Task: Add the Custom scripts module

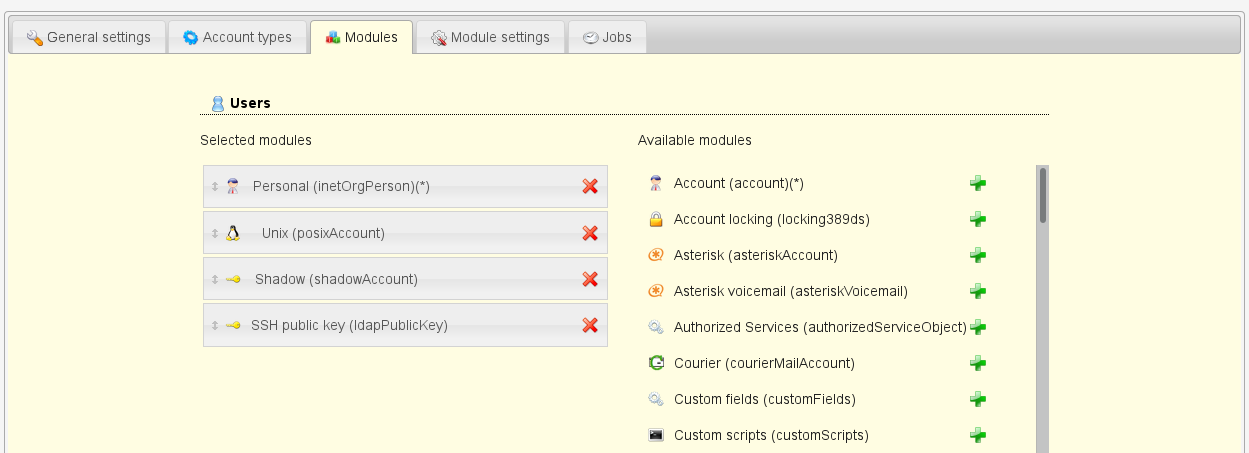Action: point(978,435)
